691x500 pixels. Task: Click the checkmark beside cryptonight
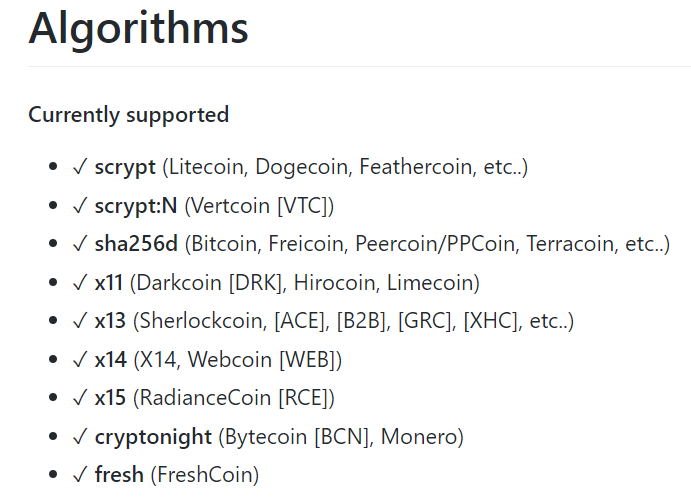coord(80,437)
